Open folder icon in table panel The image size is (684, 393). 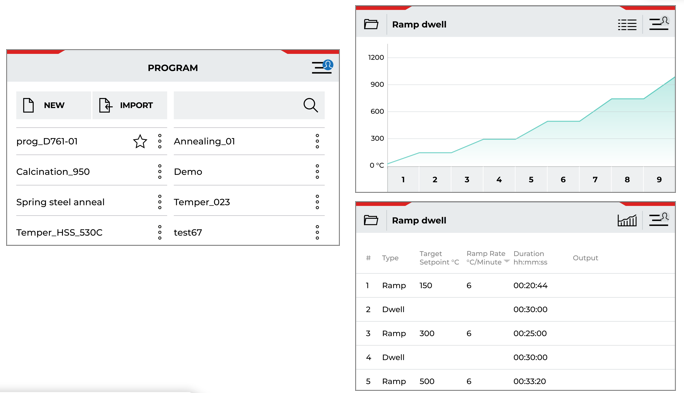click(371, 220)
